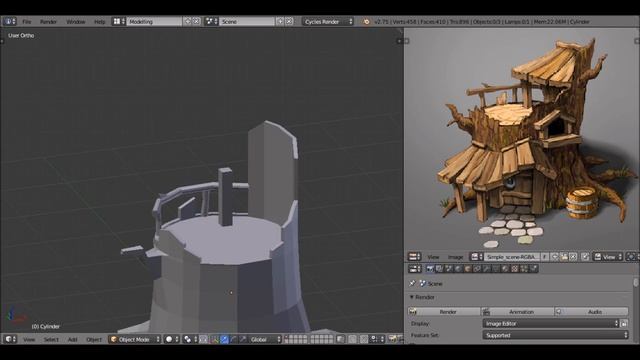The width and height of the screenshot is (640, 360).
Task: Open the Help menu
Action: pos(100,22)
